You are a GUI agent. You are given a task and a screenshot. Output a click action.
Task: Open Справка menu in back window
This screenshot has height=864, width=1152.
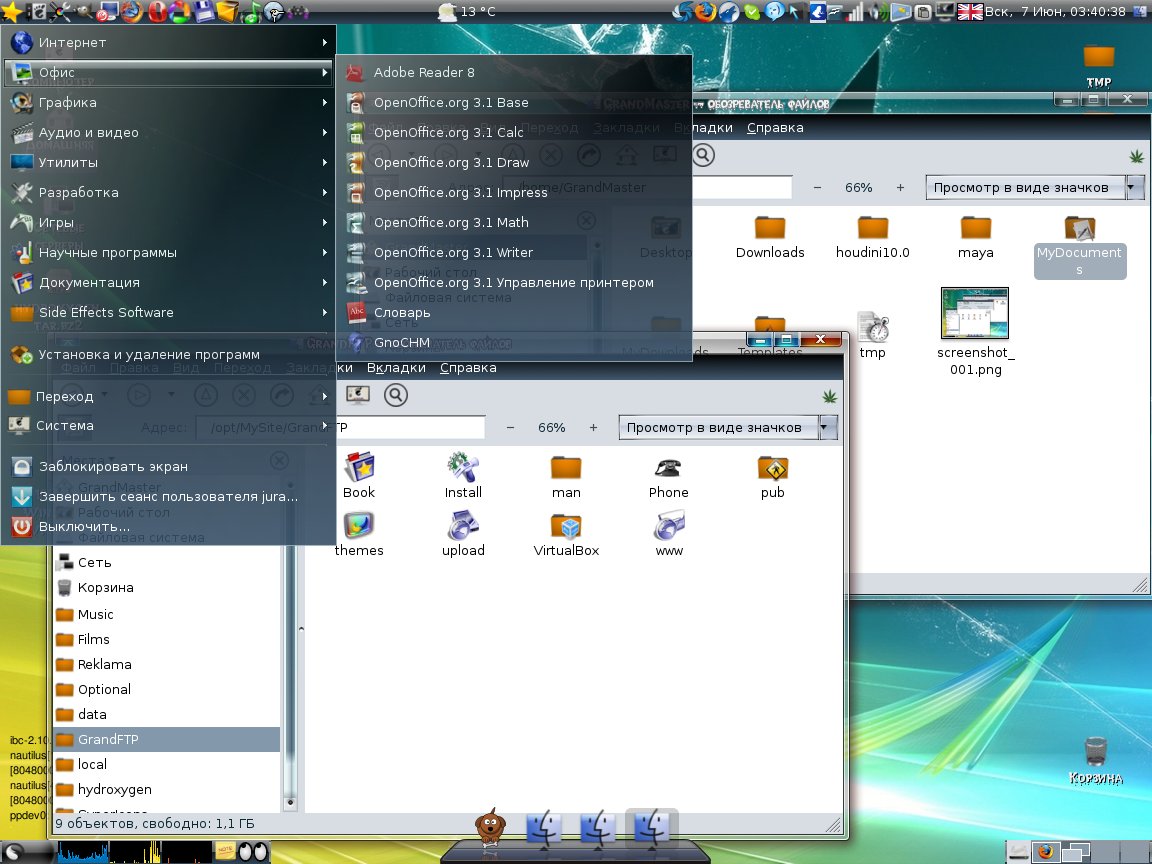pyautogui.click(x=775, y=128)
